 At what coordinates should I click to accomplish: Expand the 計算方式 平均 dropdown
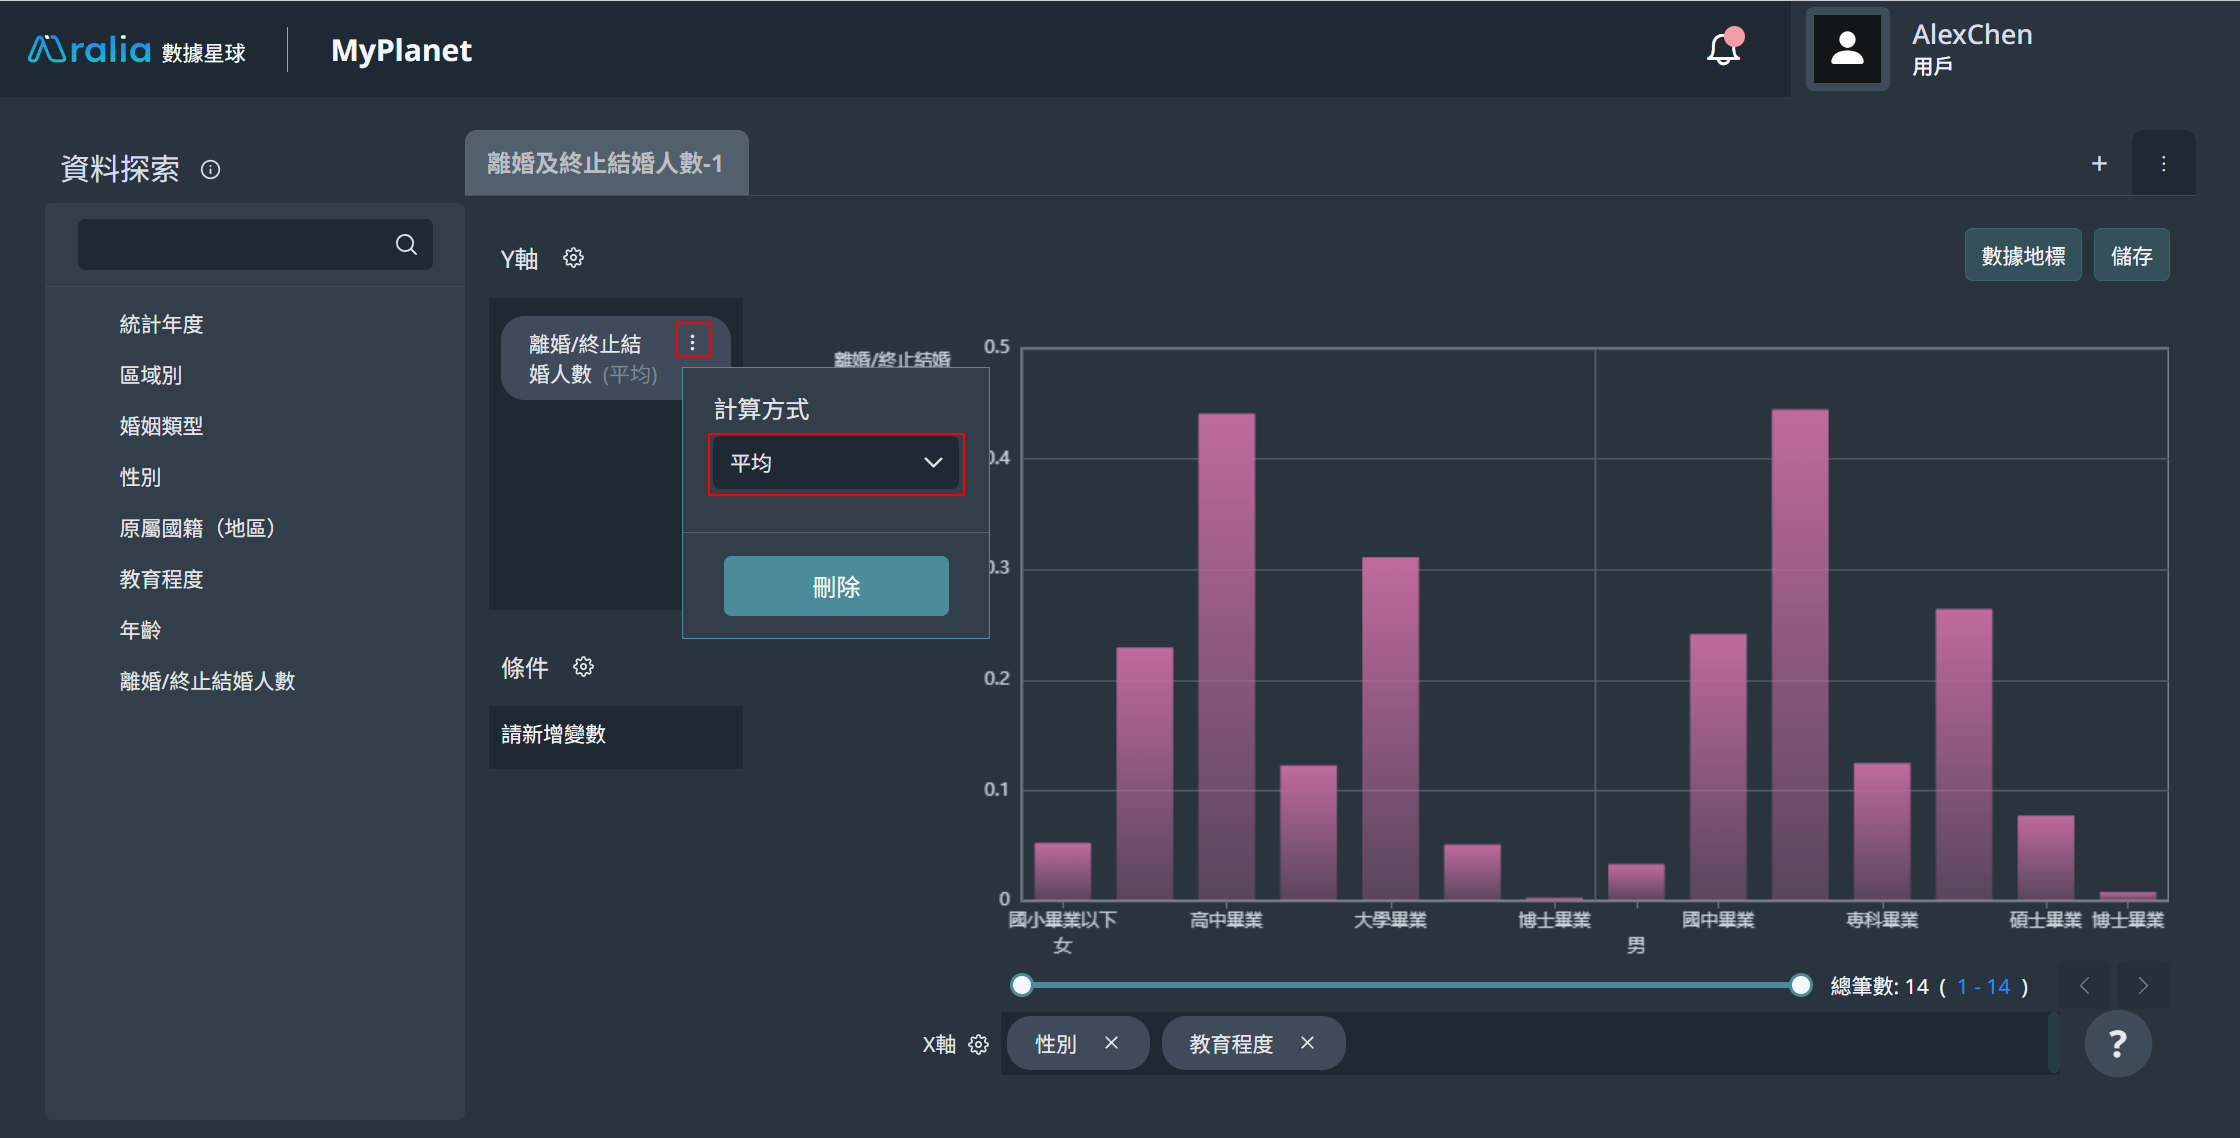click(x=836, y=463)
